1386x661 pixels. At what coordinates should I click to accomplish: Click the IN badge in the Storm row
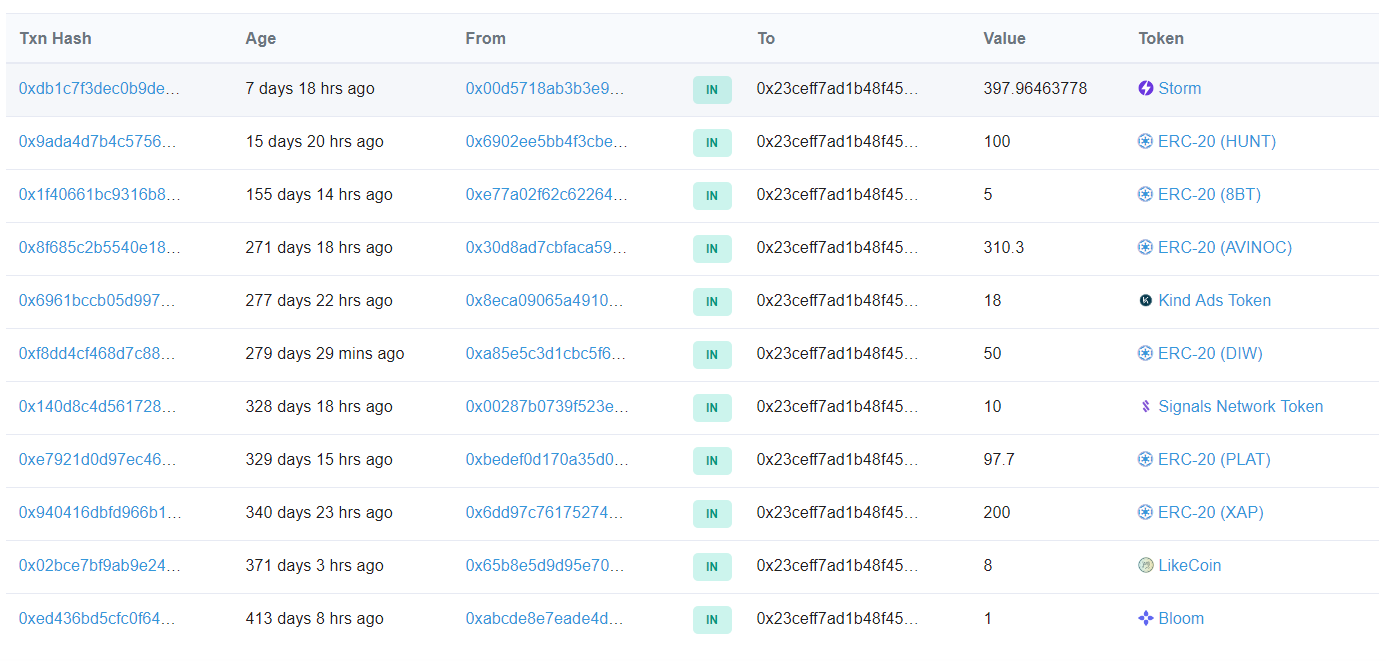tap(712, 90)
